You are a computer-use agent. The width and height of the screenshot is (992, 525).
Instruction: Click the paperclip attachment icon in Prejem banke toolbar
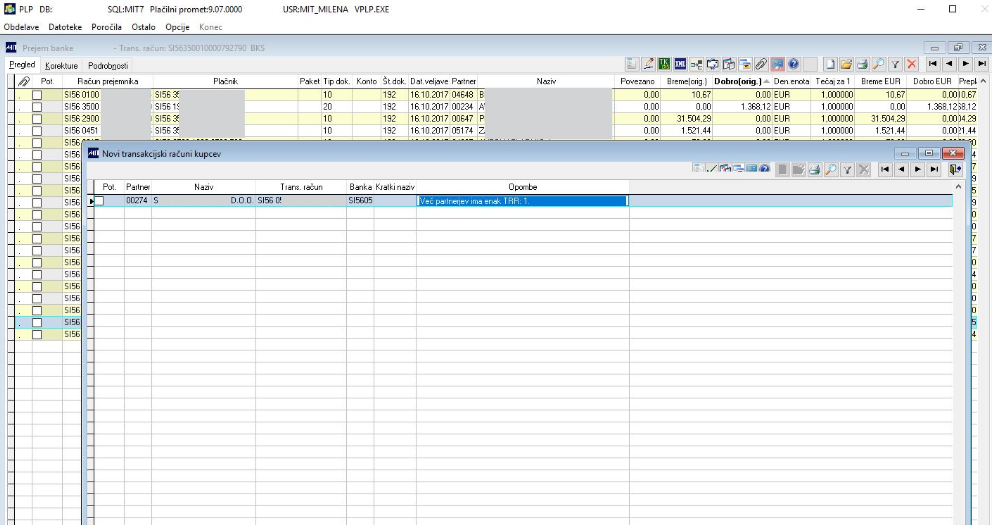click(761, 64)
